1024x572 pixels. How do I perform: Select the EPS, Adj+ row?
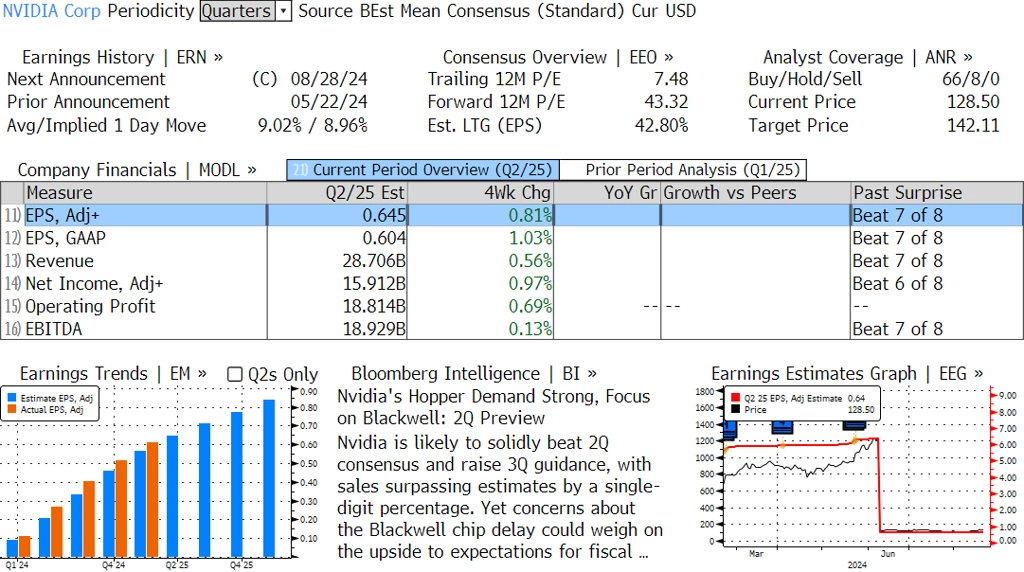pyautogui.click(x=512, y=215)
